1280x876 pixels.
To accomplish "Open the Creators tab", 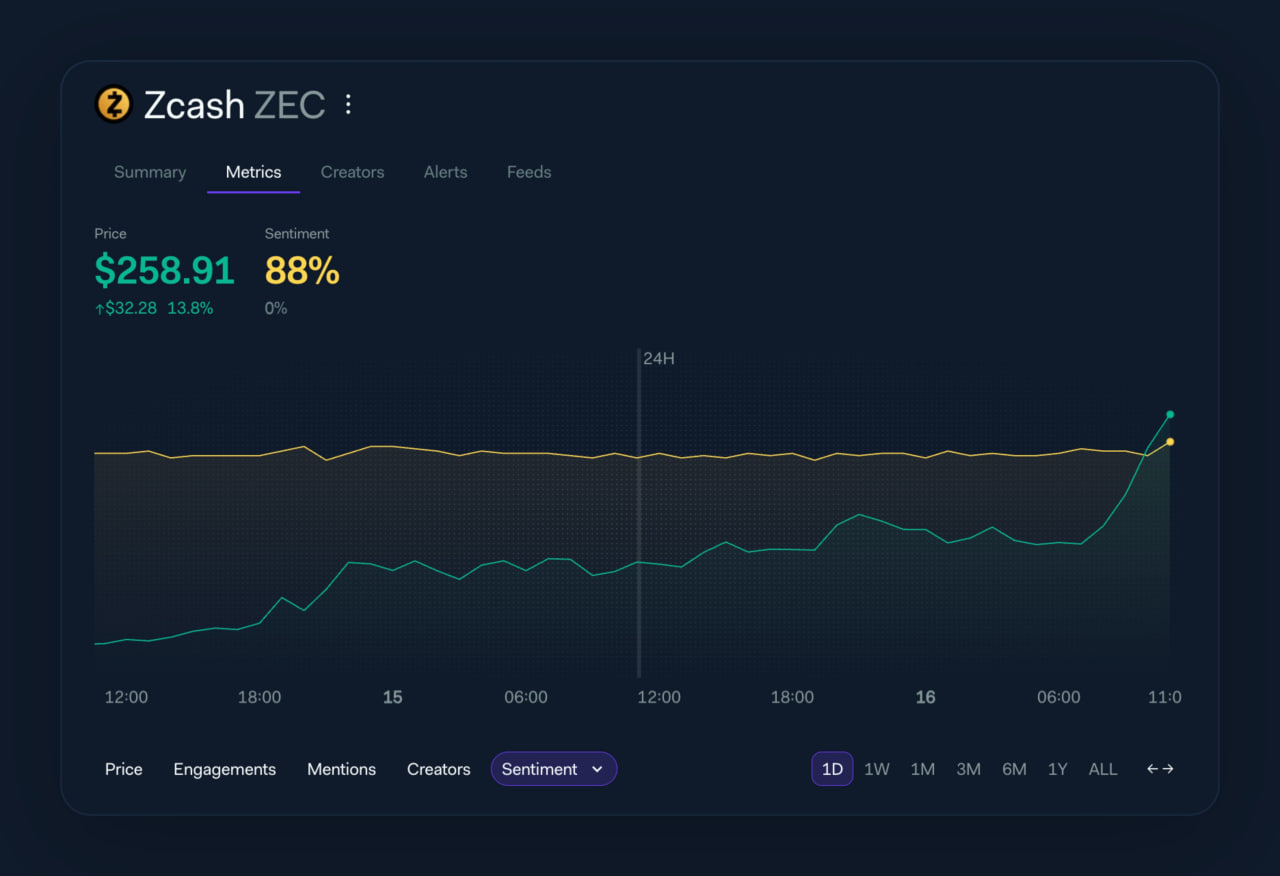I will tap(352, 172).
